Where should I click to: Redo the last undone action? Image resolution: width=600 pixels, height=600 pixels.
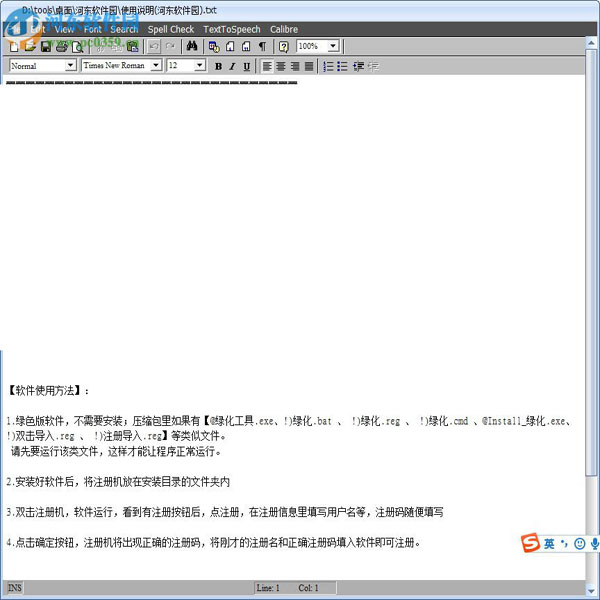click(170, 47)
